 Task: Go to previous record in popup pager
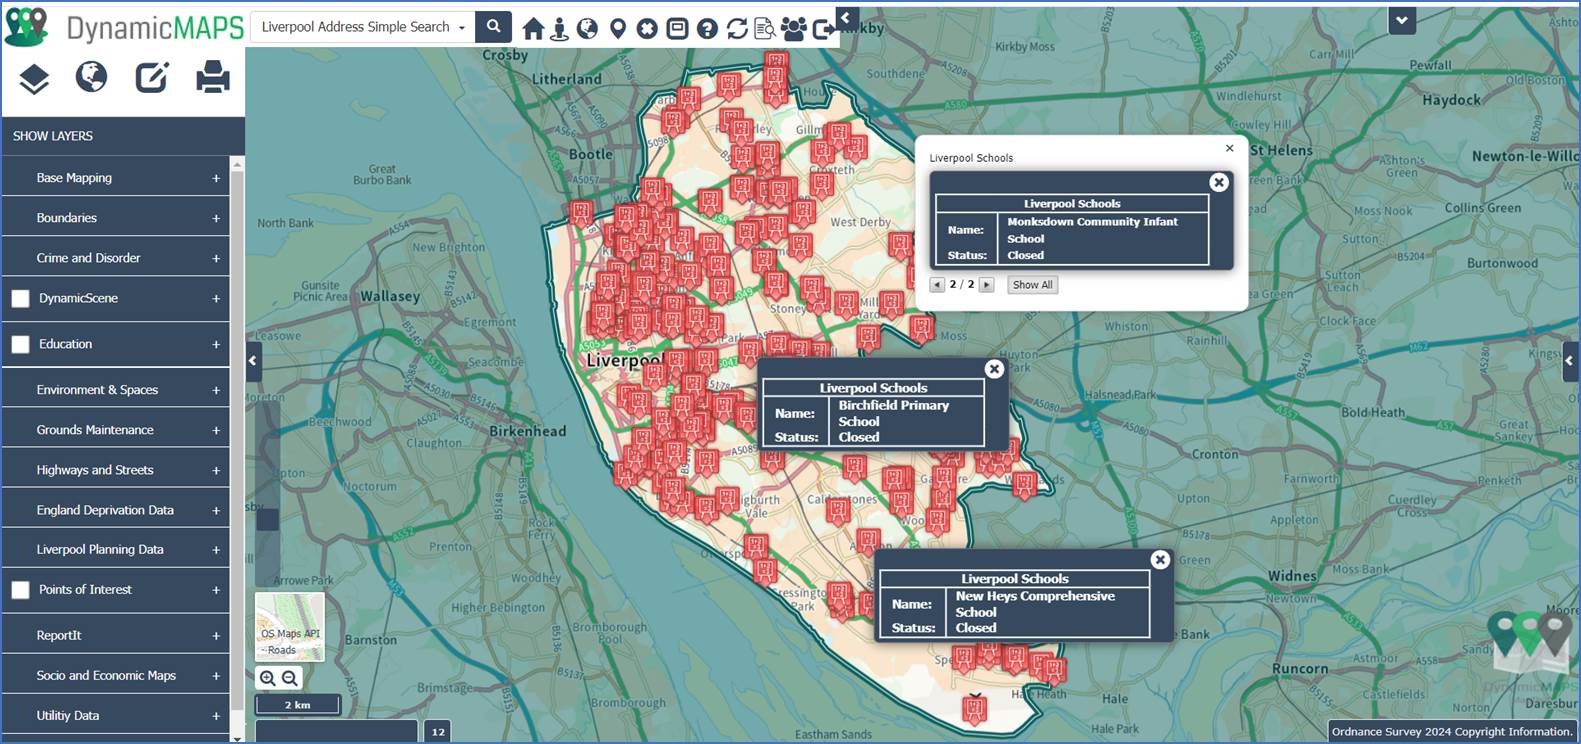937,285
